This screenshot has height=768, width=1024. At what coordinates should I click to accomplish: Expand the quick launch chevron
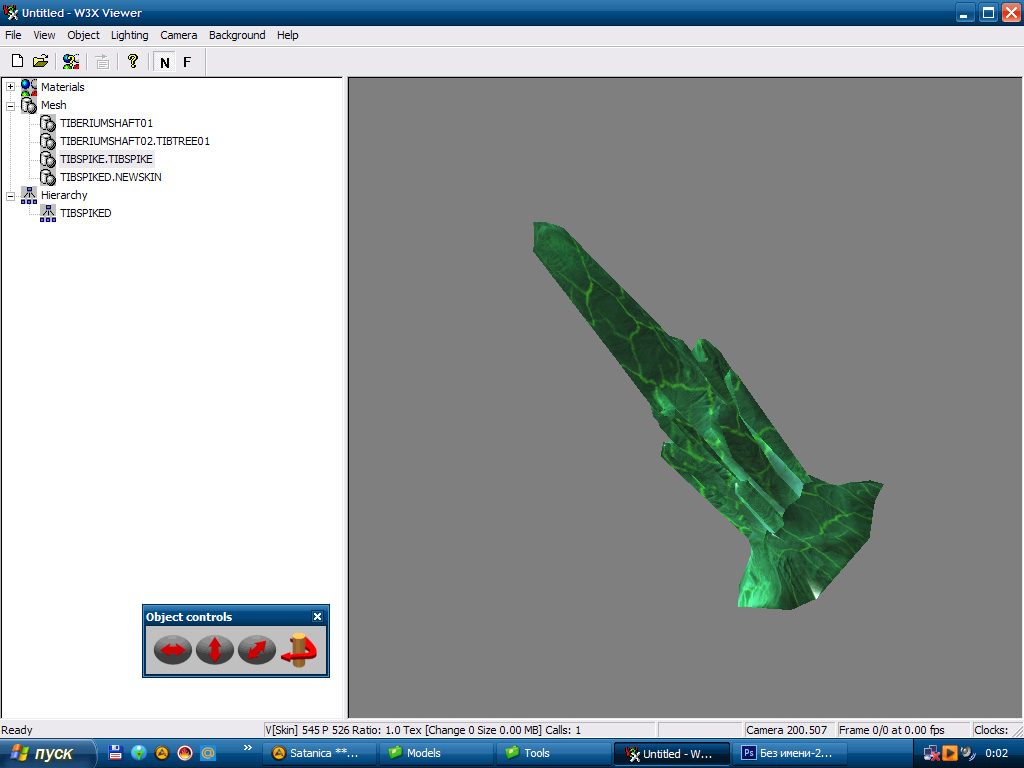pyautogui.click(x=248, y=747)
